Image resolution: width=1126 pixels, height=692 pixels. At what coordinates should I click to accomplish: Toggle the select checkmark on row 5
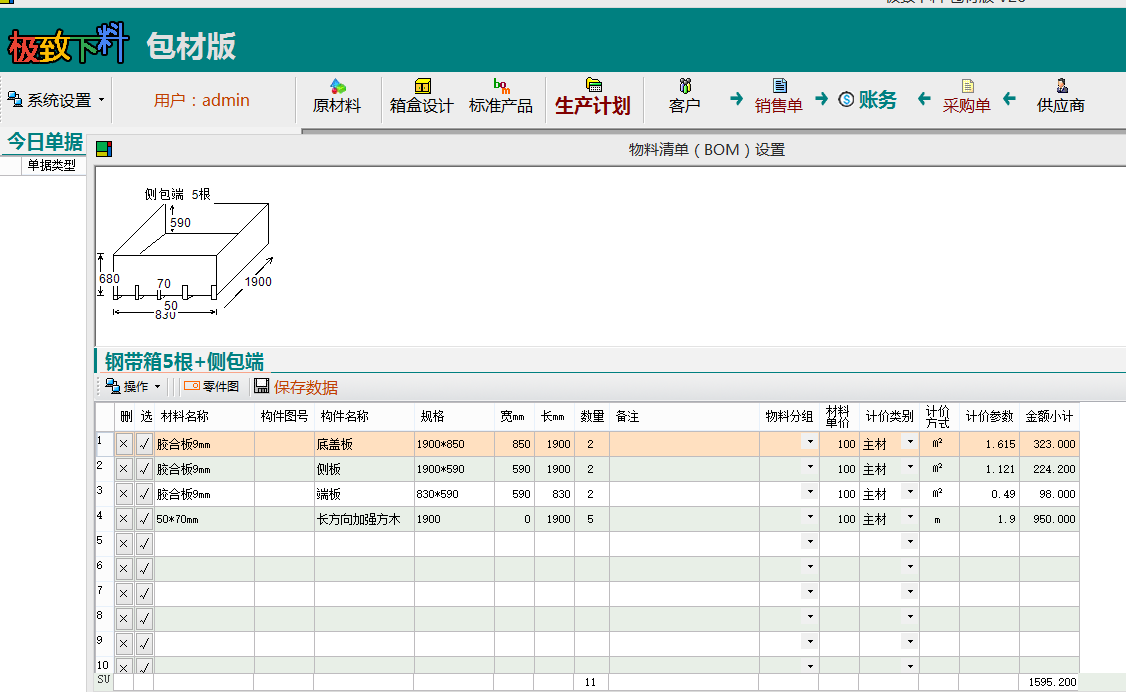[x=144, y=544]
